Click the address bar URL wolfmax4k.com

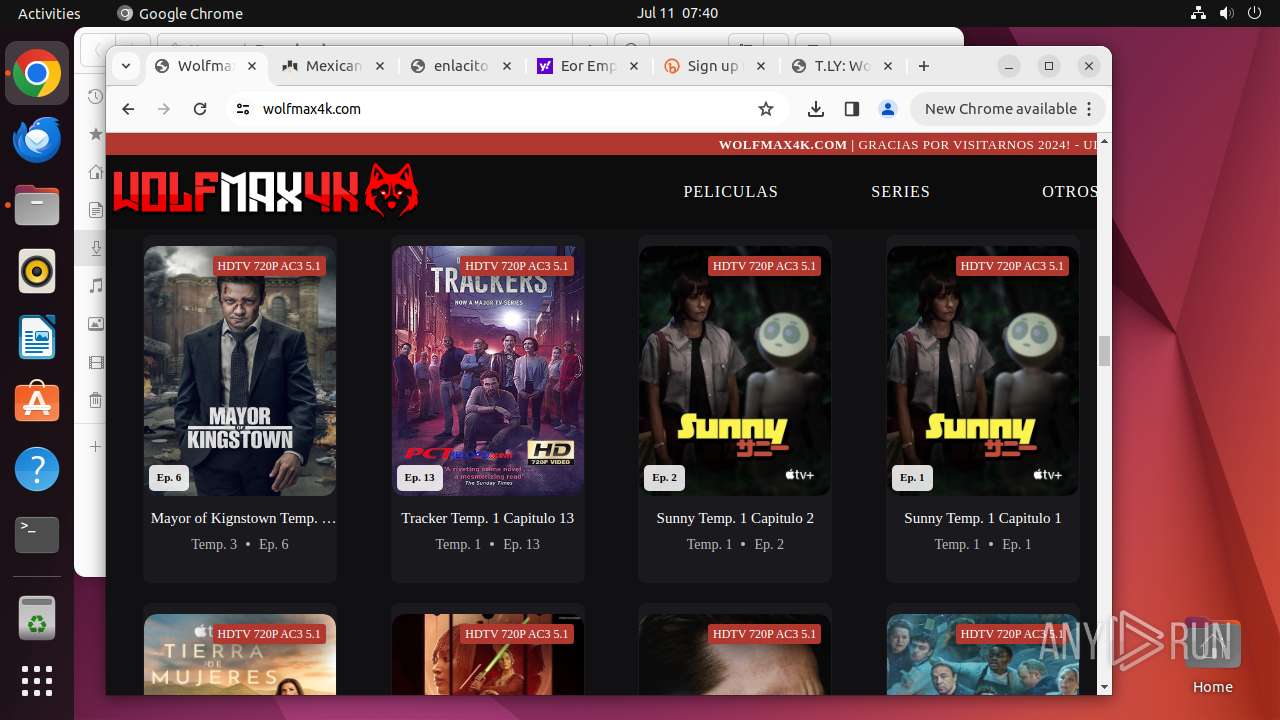(312, 109)
